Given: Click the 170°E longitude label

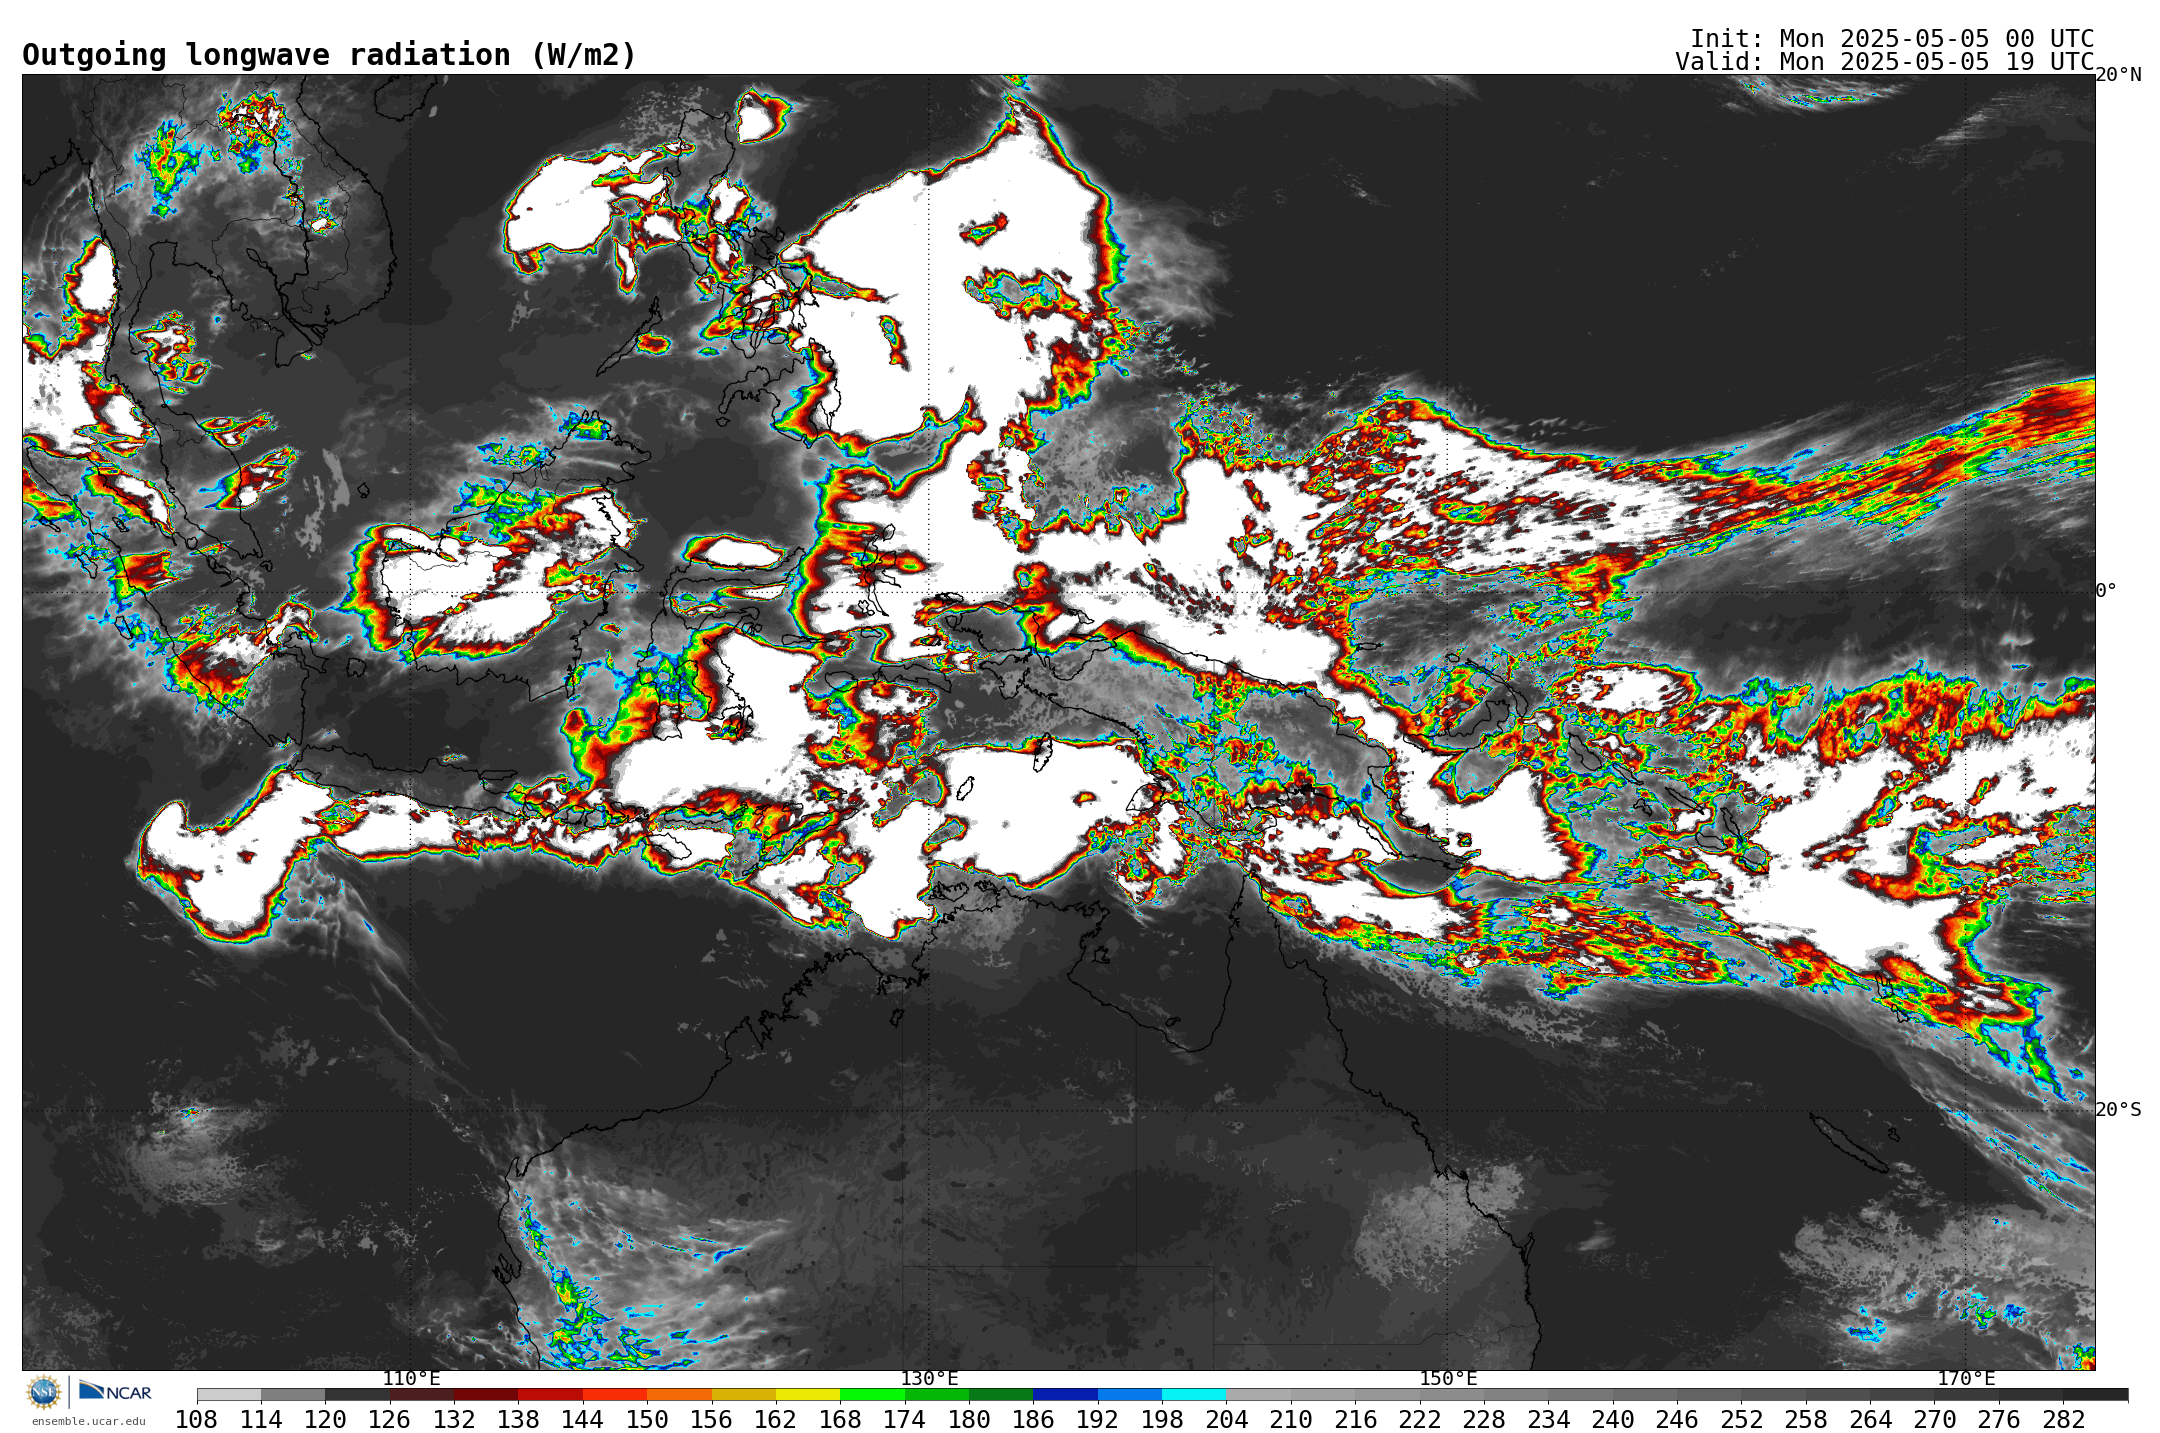Looking at the screenshot, I should [1966, 1379].
